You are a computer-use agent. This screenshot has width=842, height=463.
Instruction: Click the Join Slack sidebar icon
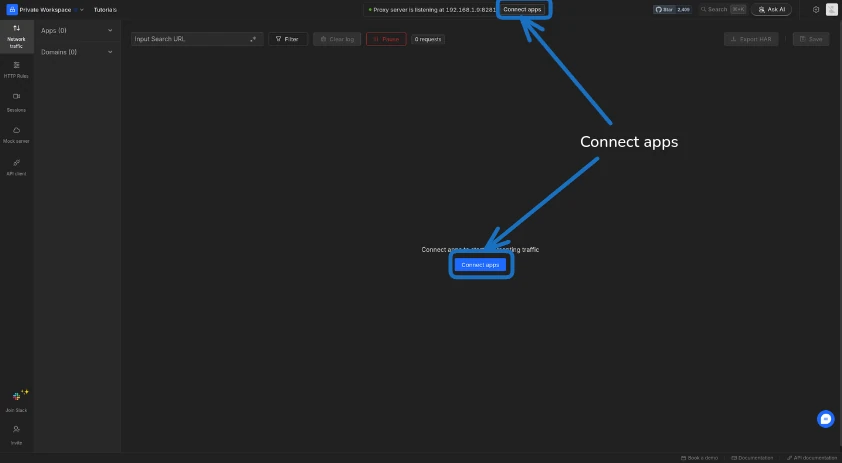pos(16,401)
